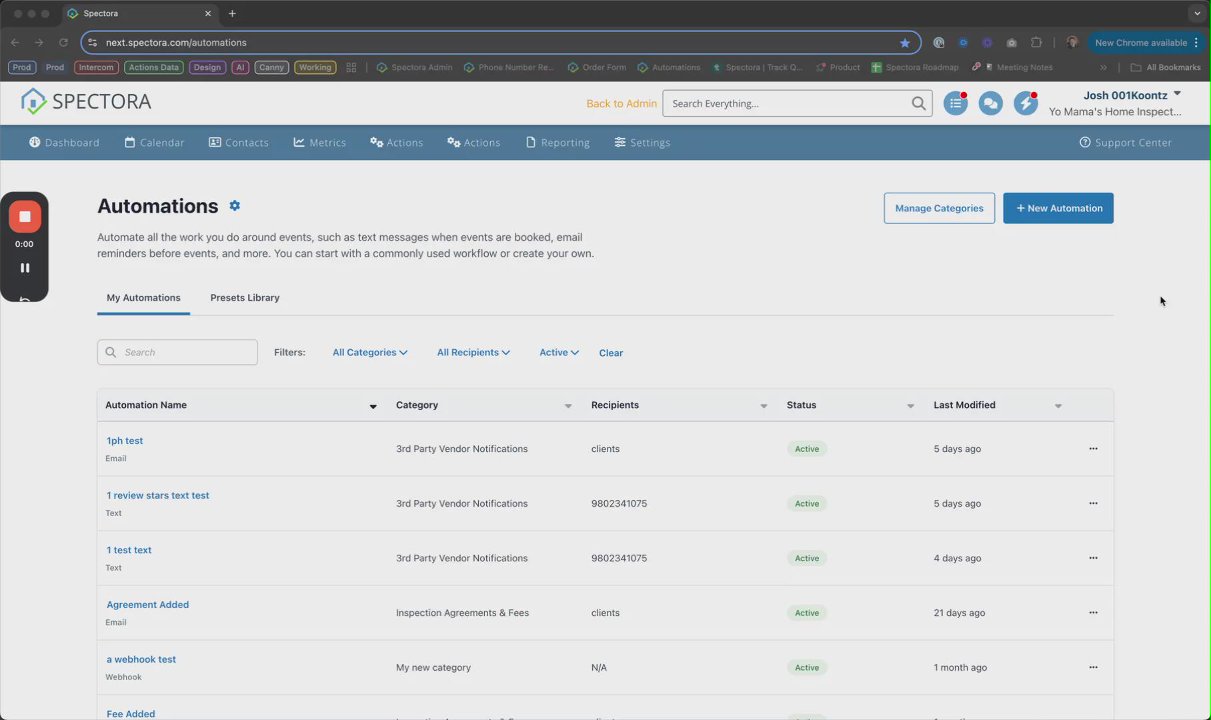This screenshot has width=1211, height=720.
Task: Stop recording with the red stop button
Action: (25, 217)
